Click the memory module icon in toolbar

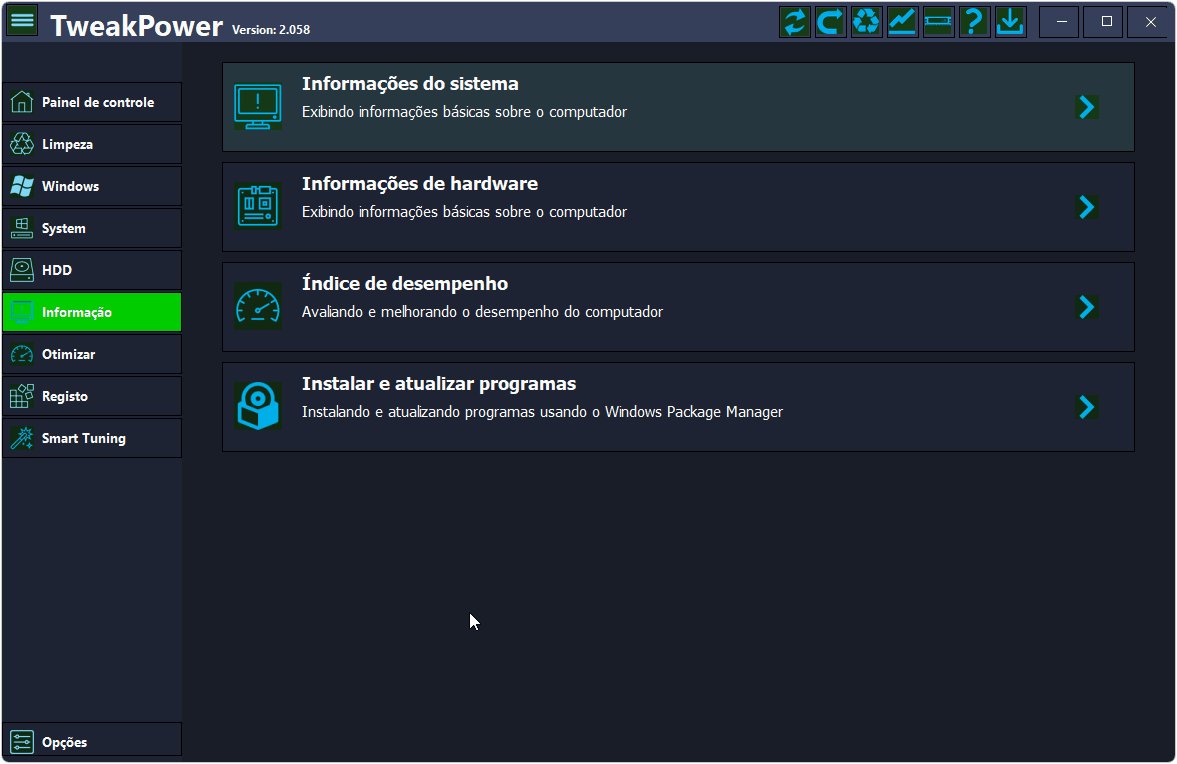click(x=939, y=22)
